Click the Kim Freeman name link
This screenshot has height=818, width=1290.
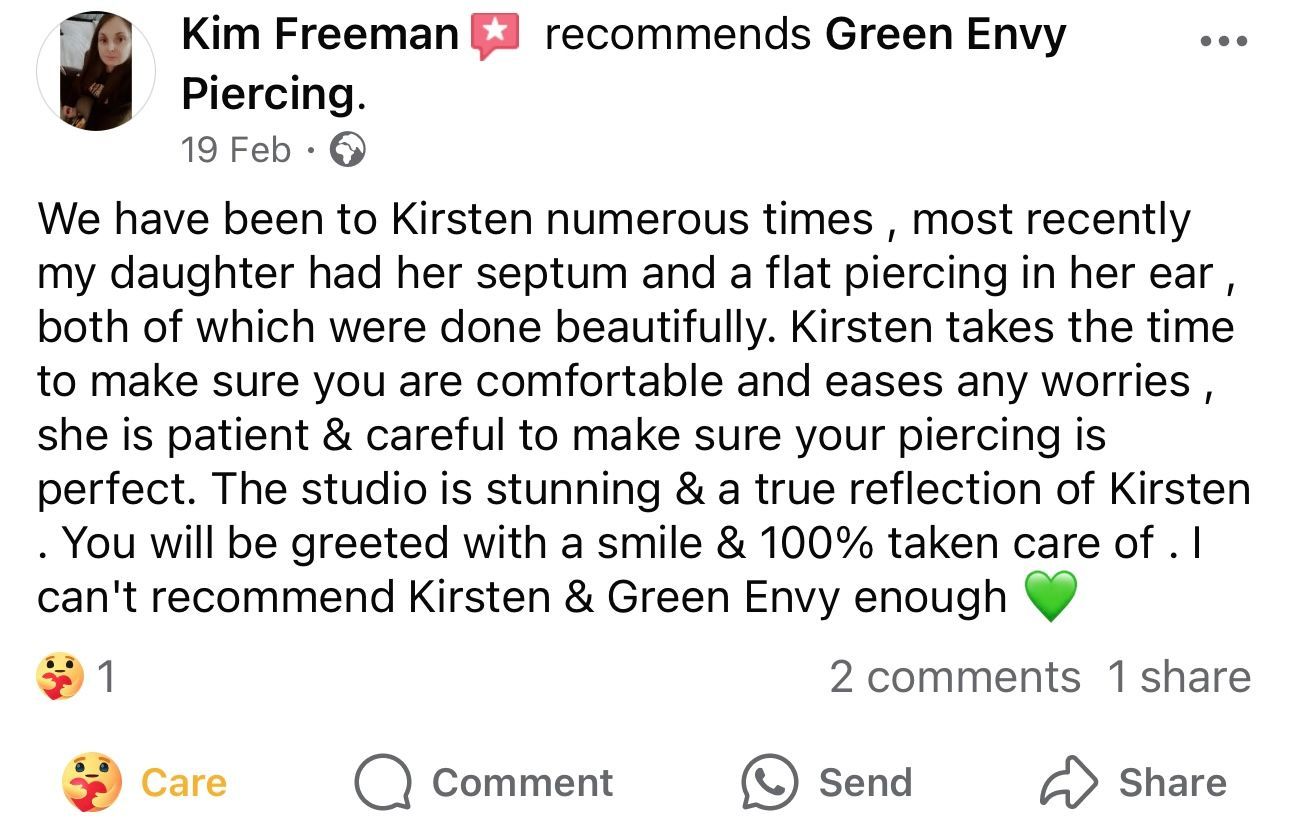[x=320, y=36]
